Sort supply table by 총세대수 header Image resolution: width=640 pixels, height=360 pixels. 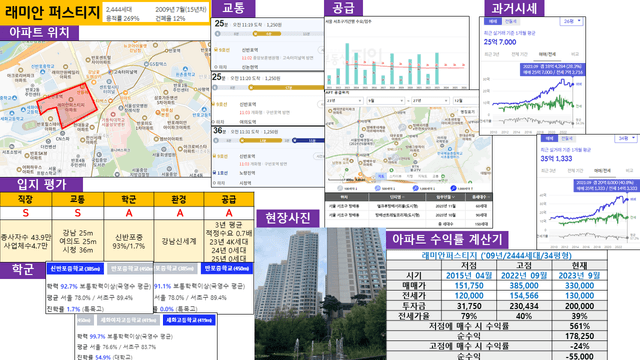478,197
